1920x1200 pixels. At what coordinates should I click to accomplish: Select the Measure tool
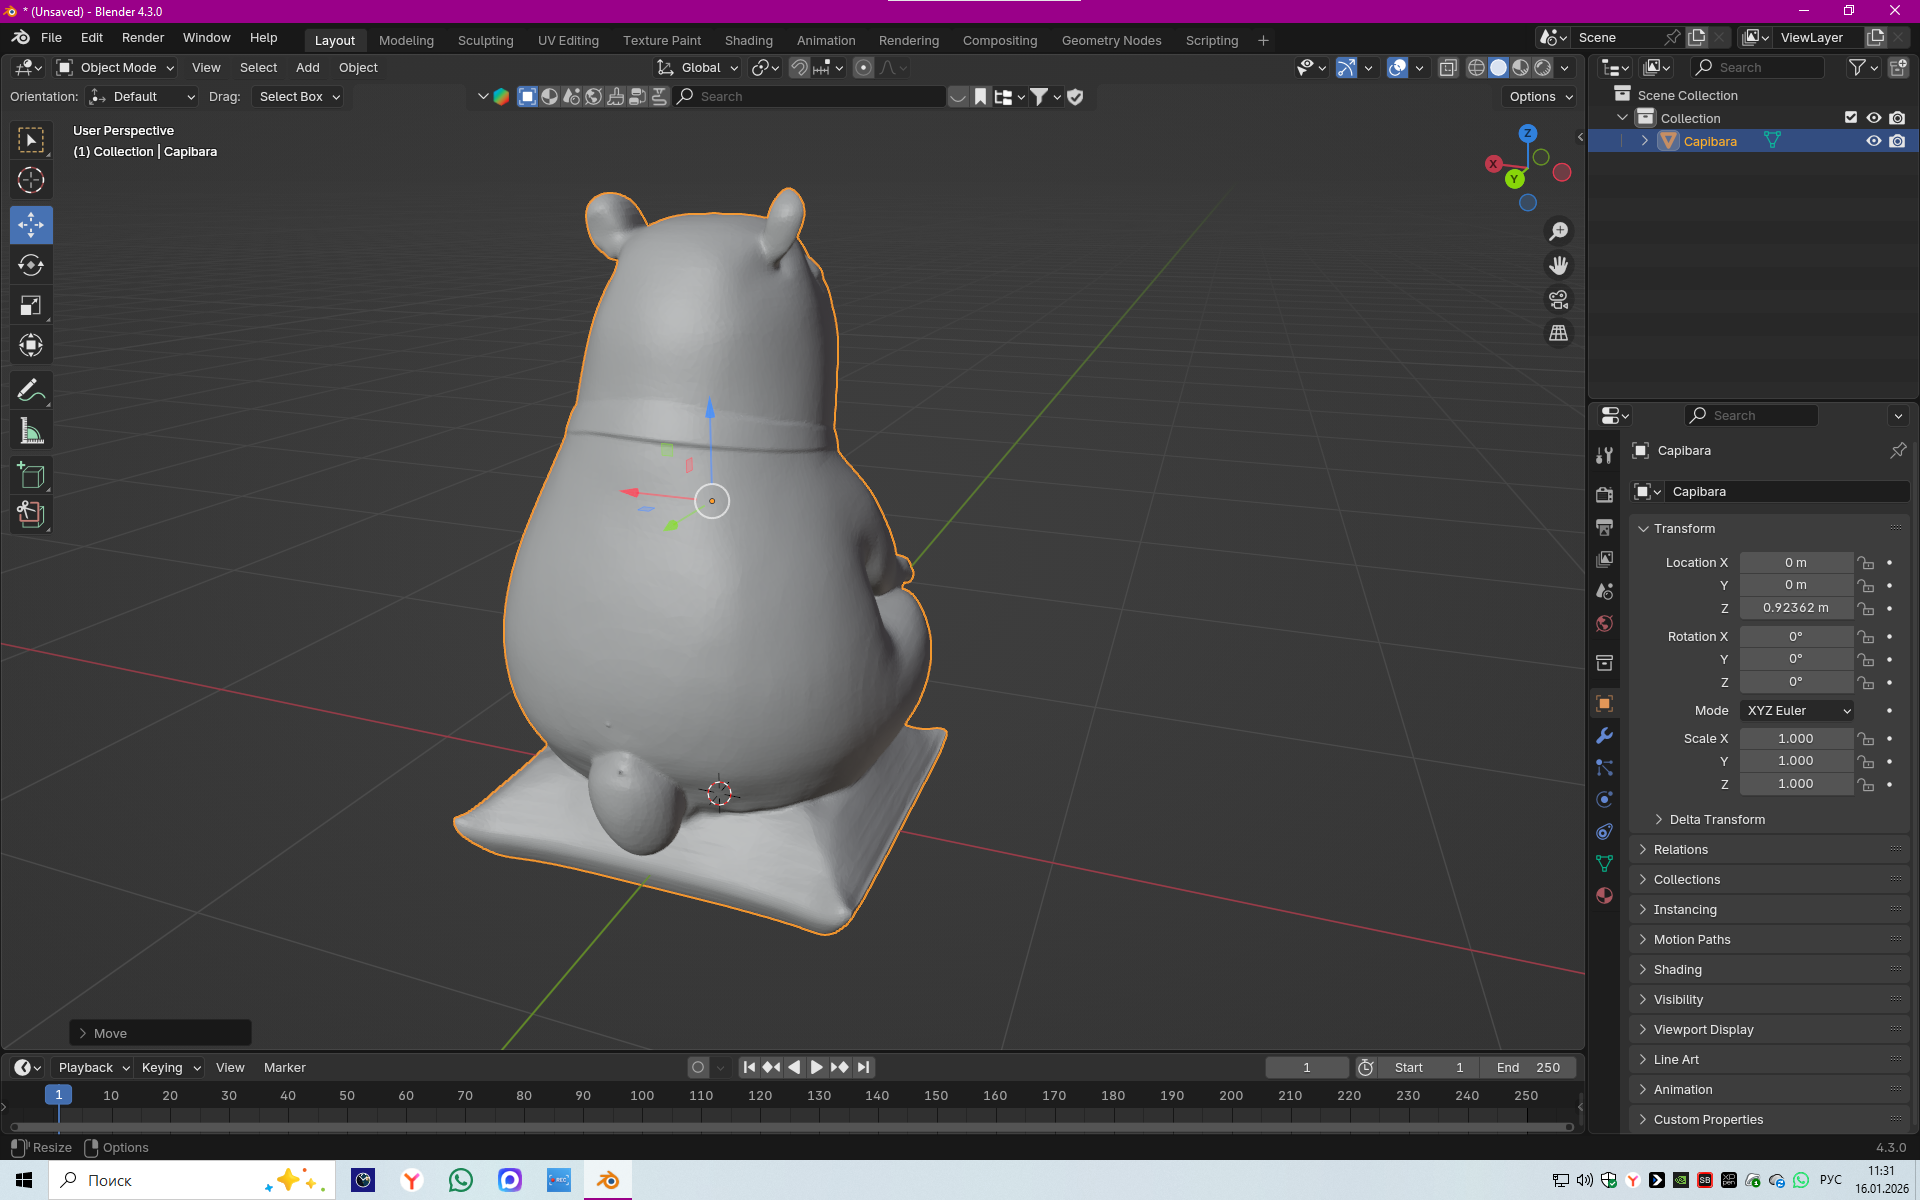click(31, 431)
